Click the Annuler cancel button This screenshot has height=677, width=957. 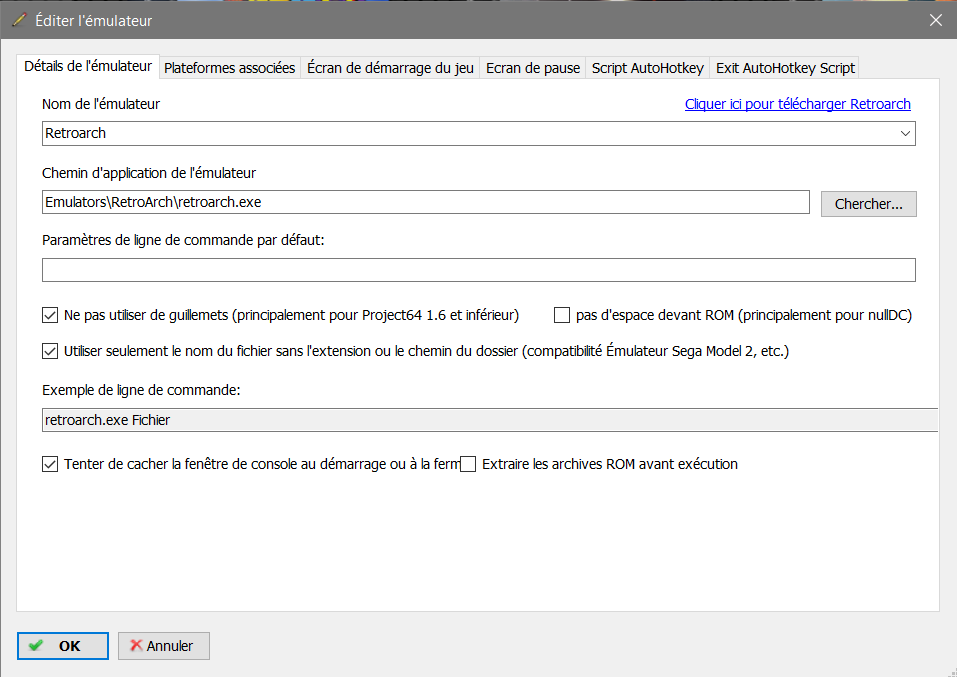tap(164, 646)
